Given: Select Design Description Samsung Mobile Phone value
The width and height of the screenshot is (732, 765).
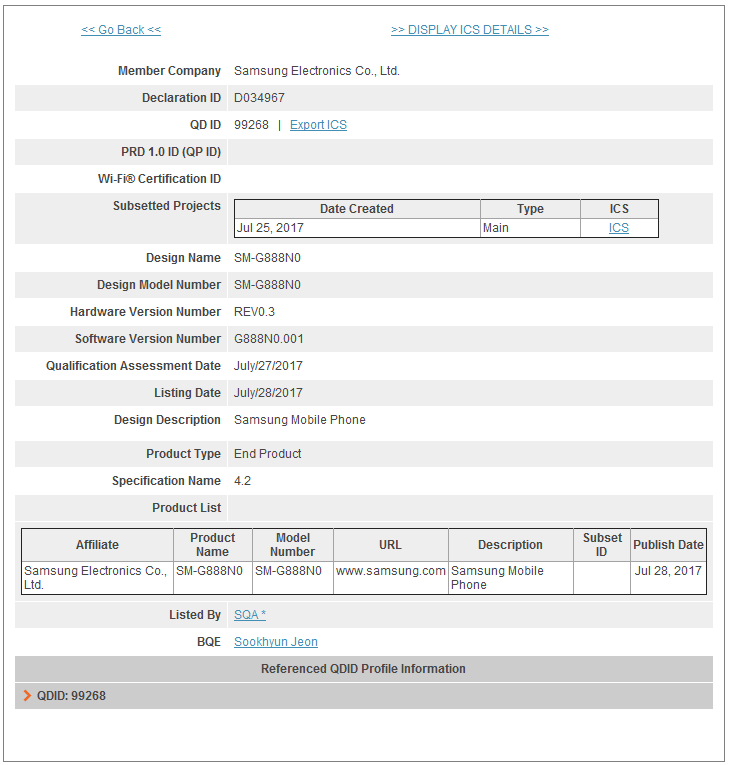Looking at the screenshot, I should [x=300, y=420].
